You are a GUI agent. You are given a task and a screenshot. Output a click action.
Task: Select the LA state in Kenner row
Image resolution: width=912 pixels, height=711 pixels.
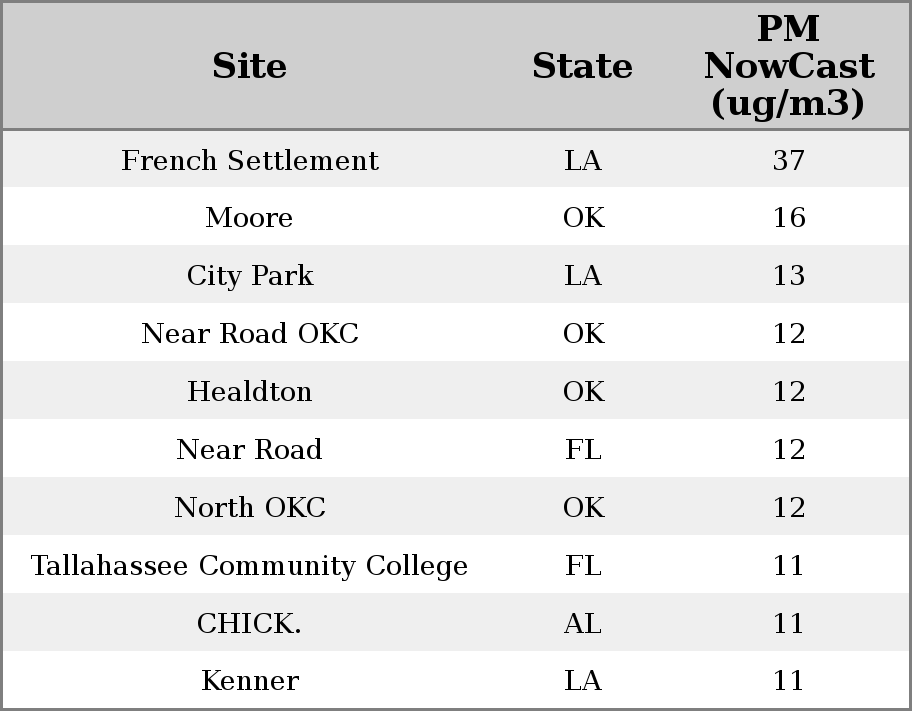tap(582, 681)
